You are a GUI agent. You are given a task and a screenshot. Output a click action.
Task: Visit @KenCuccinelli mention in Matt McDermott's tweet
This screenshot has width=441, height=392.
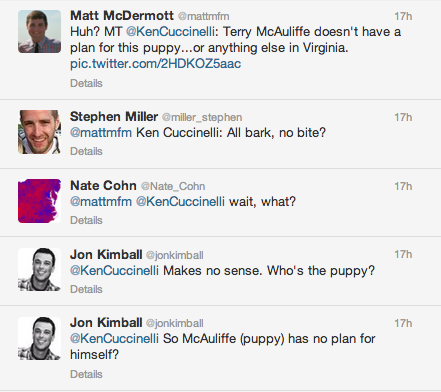[x=170, y=32]
